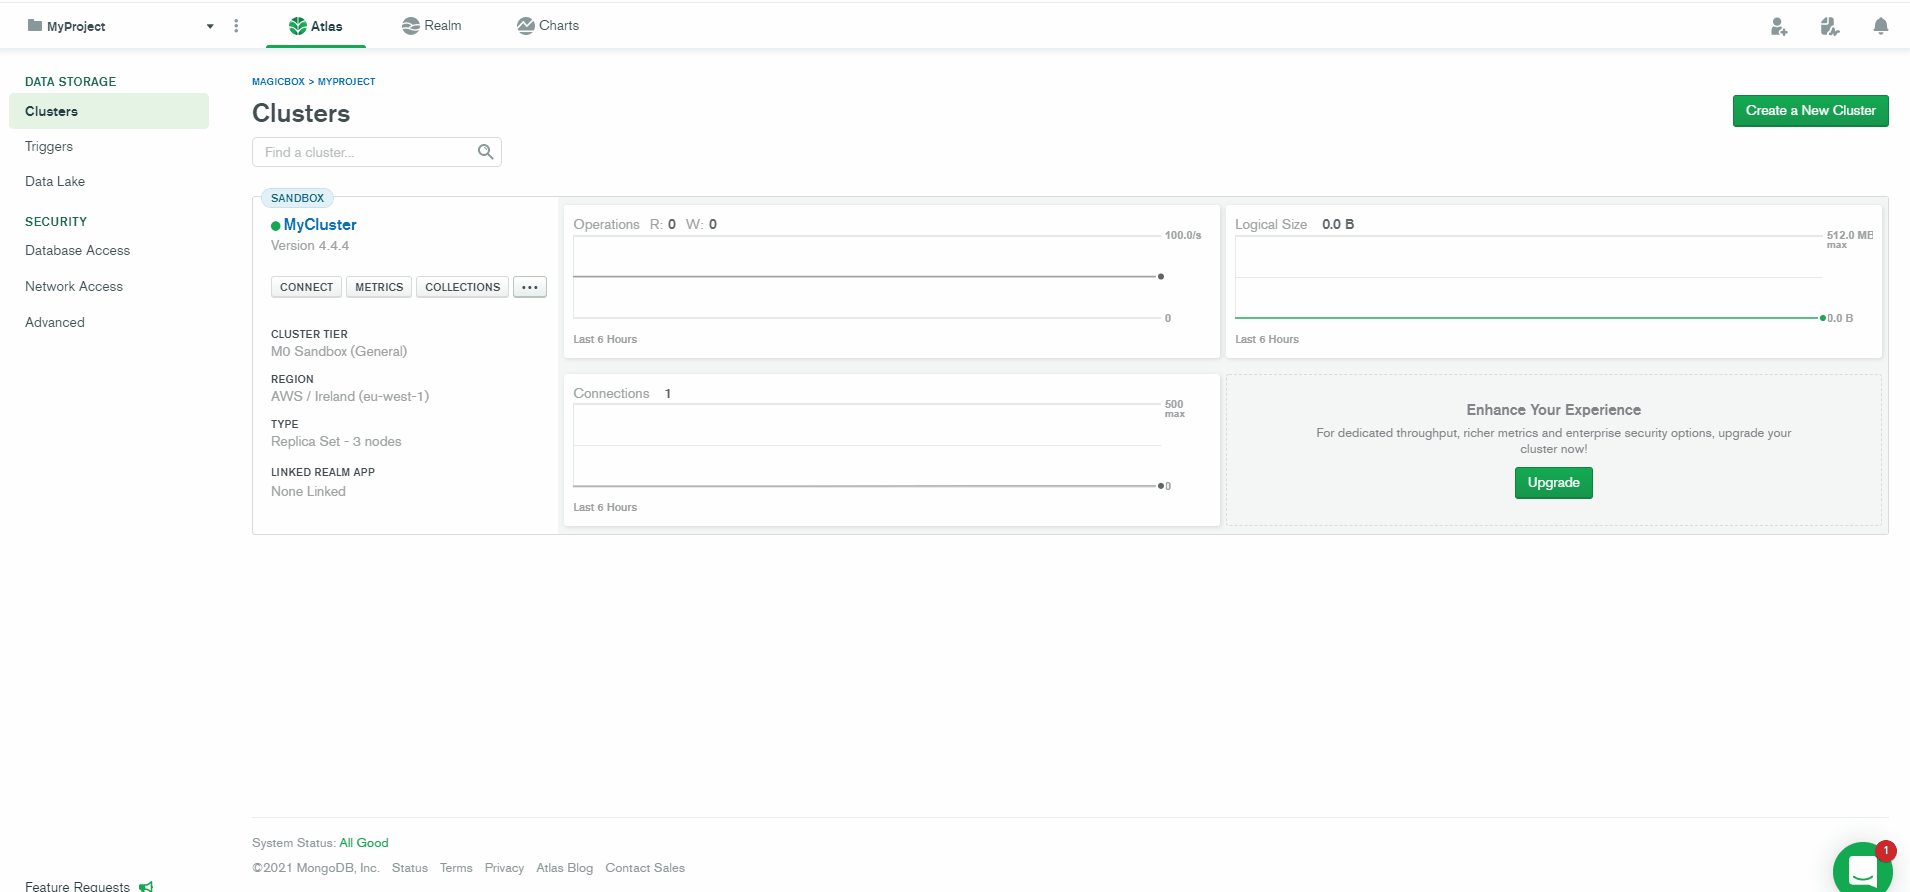Select Clusters in the sidebar
Viewport: 1910px width, 892px height.
[x=109, y=111]
